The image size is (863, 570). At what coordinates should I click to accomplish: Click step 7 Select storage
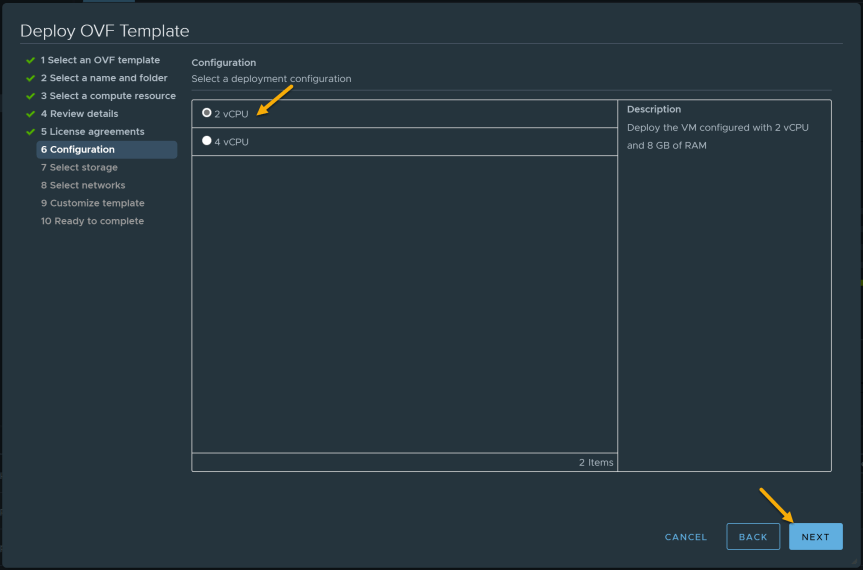coord(79,167)
